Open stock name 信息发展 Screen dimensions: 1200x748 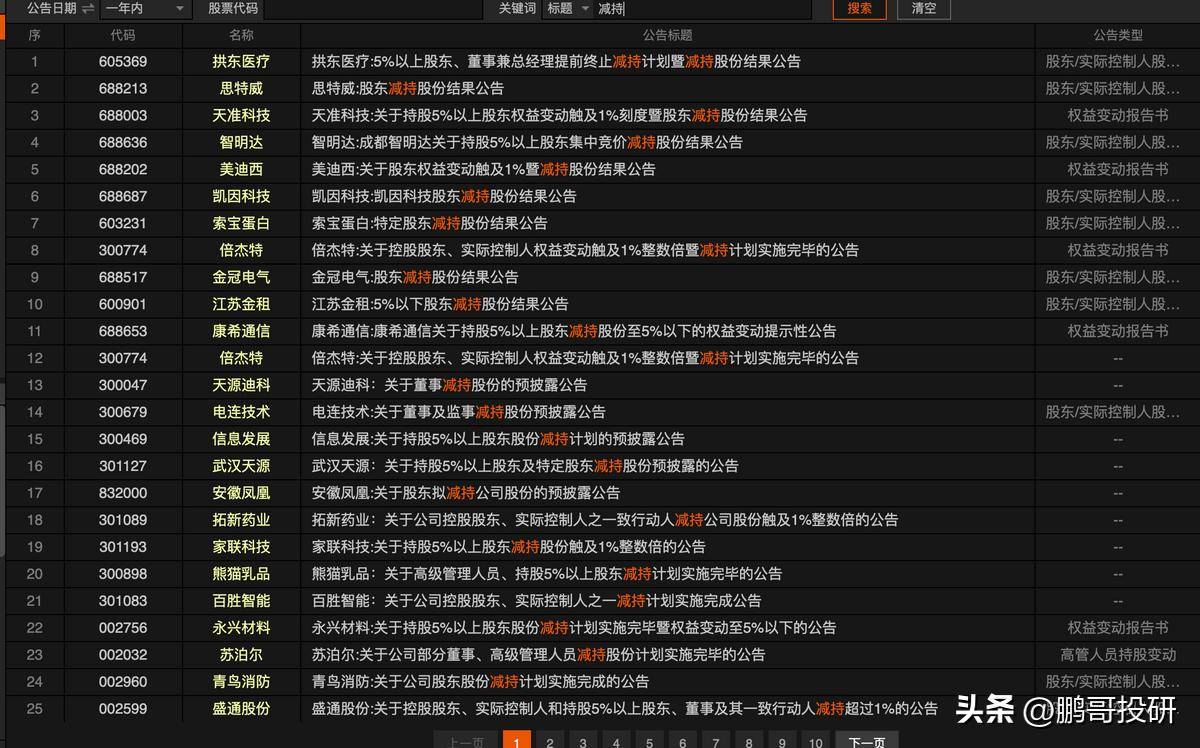pos(241,439)
